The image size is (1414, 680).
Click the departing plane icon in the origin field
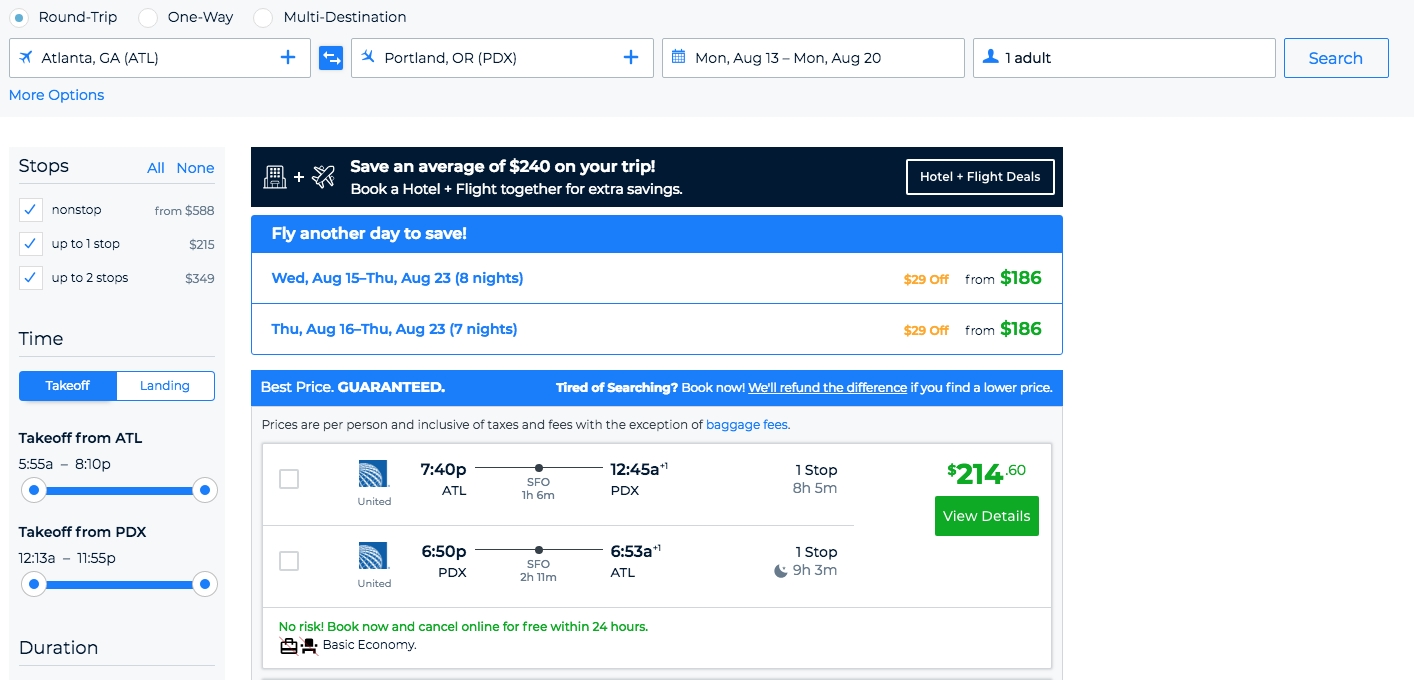pyautogui.click(x=26, y=57)
